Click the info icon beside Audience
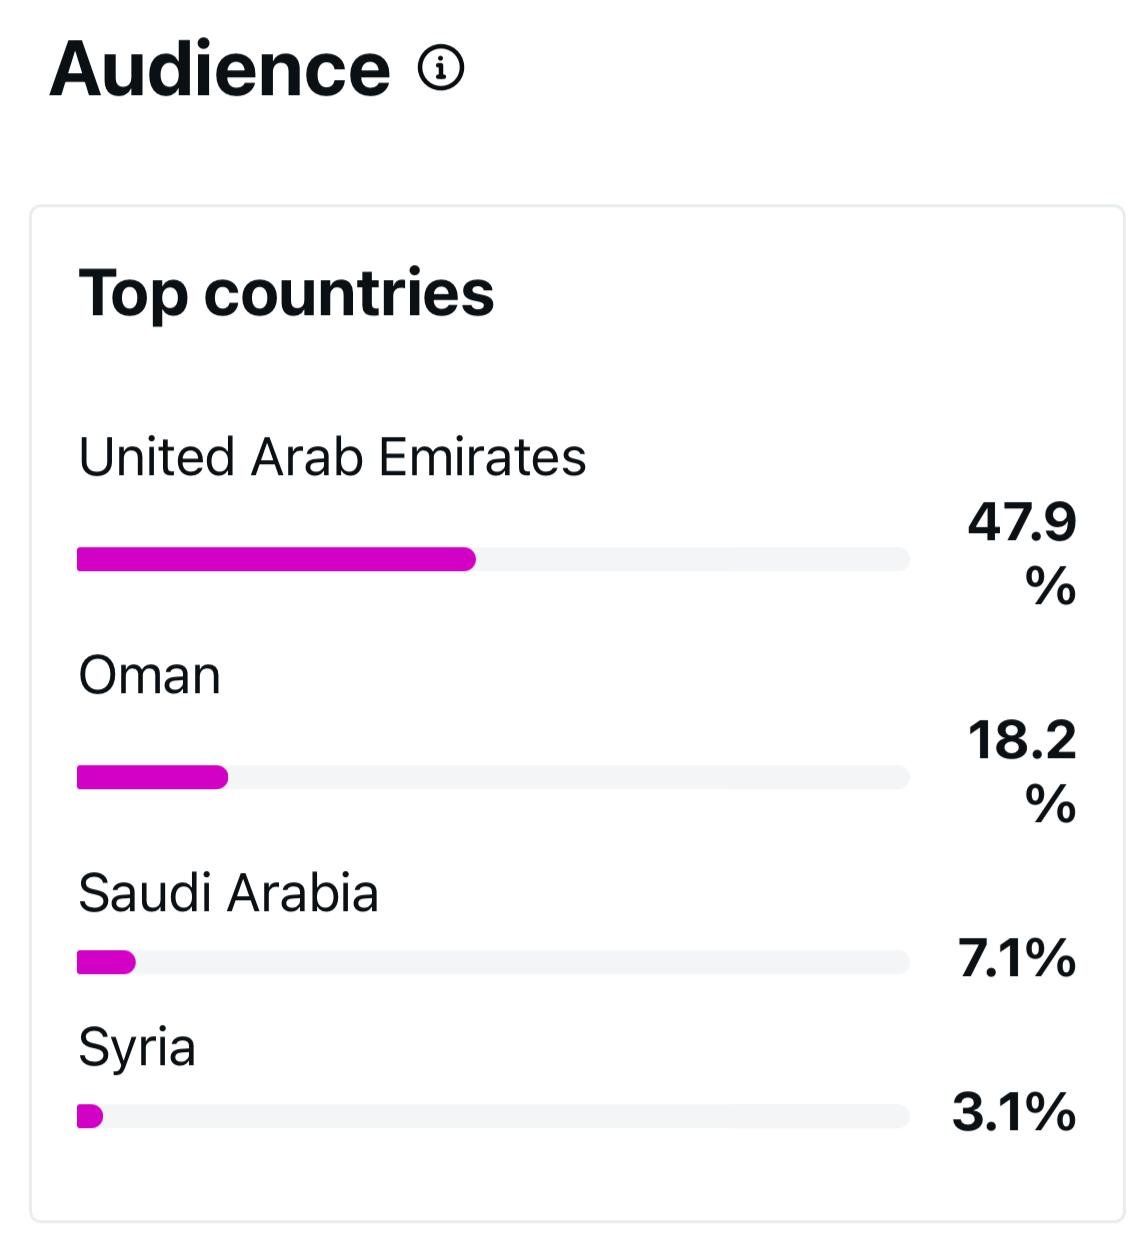Viewport: 1143px width, 1251px height. point(440,69)
